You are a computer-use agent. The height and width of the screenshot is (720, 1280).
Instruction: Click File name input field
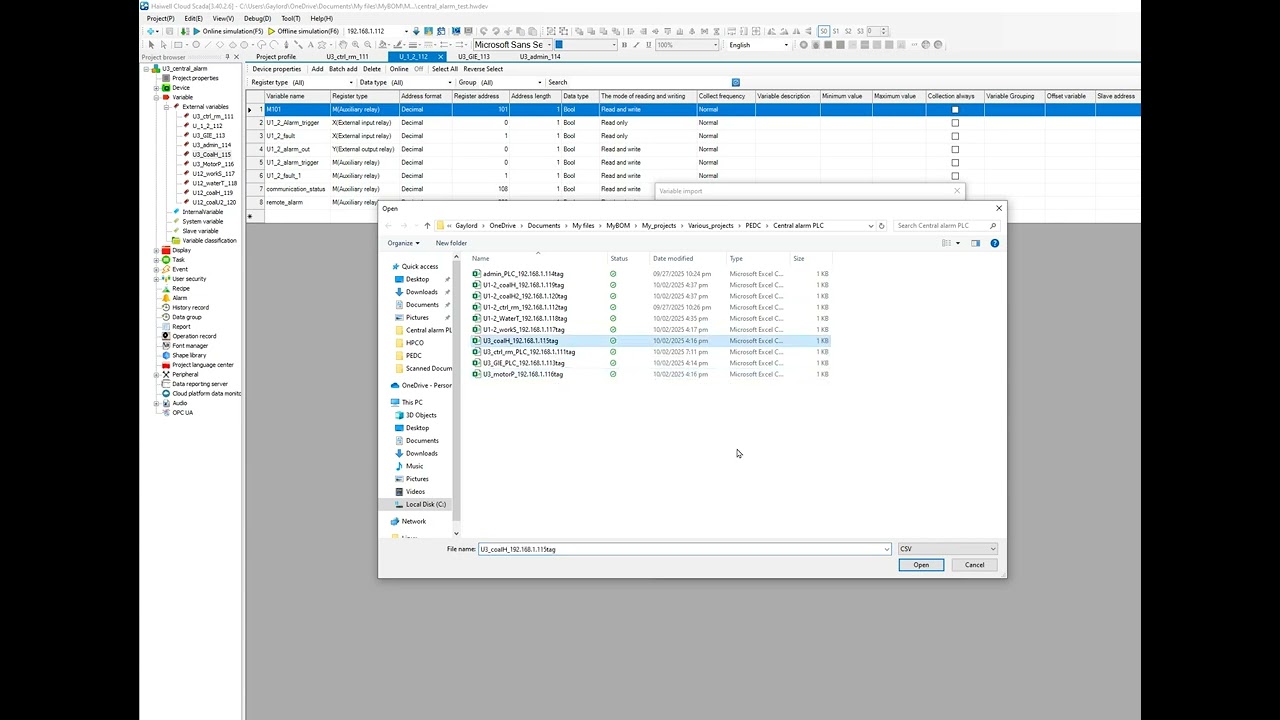pyautogui.click(x=684, y=549)
